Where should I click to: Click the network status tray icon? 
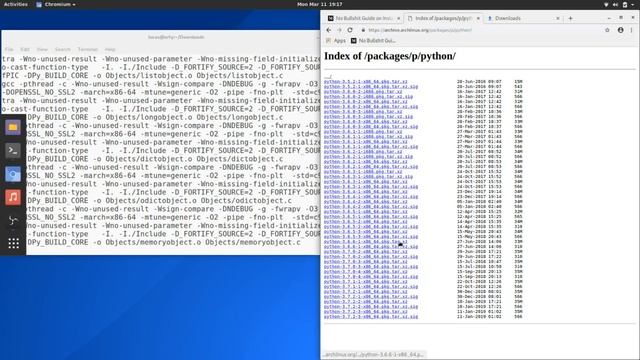coord(606,4)
